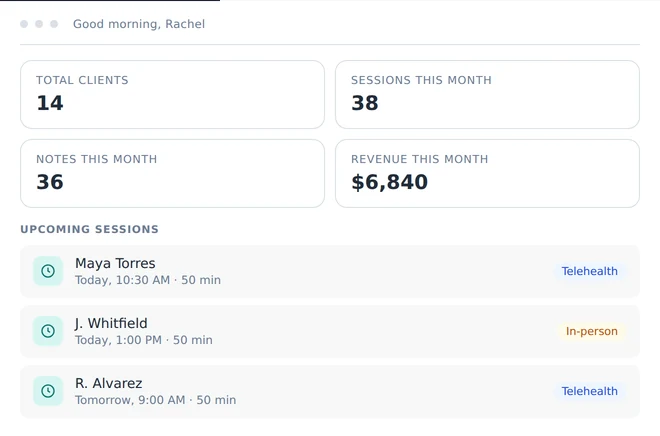Screen dimensions: 660x436
Task: Select the In-person badge on J. Whitfield session
Action: [x=591, y=331]
